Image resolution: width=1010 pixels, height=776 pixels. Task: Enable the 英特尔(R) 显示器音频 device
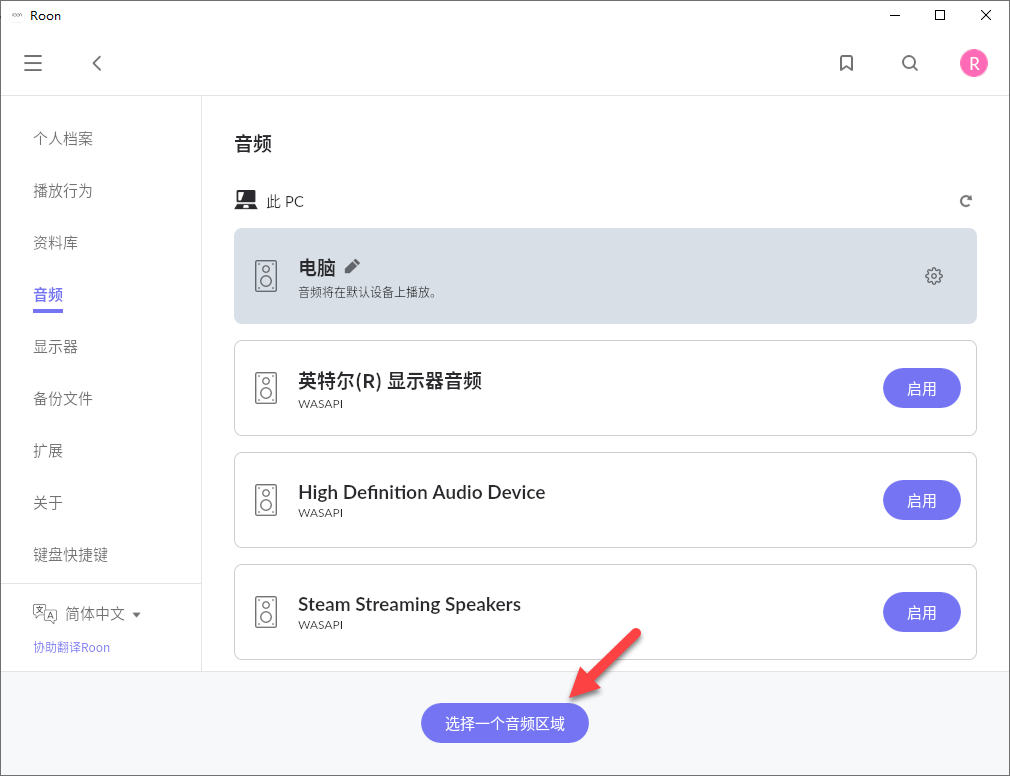[x=922, y=388]
